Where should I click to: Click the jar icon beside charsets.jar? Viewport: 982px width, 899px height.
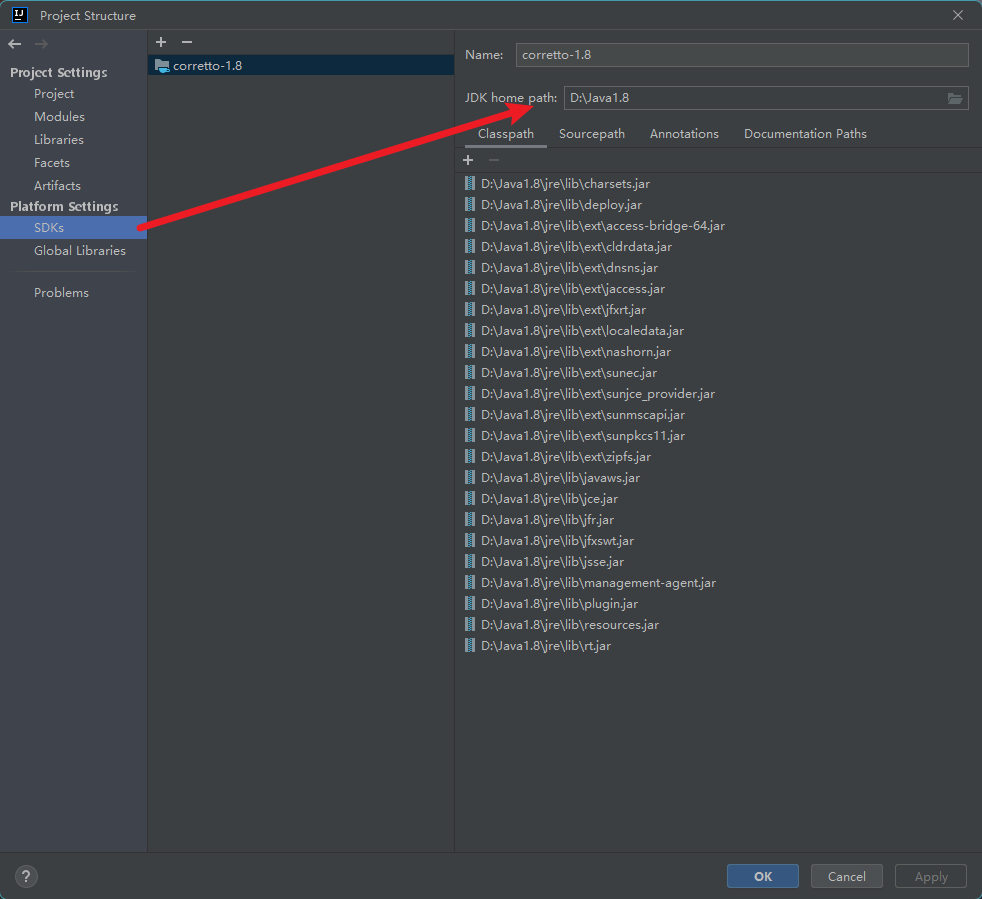point(470,184)
